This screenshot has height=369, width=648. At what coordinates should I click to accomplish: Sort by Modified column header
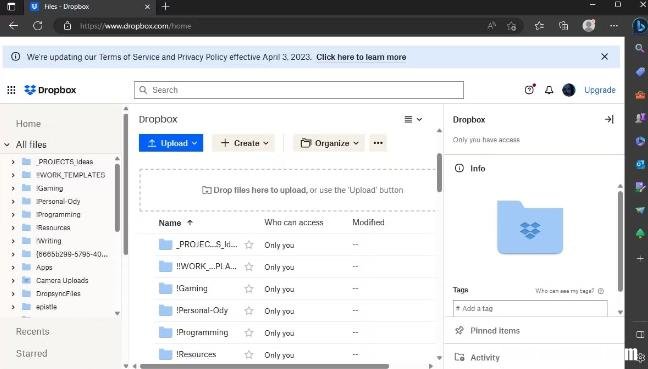[368, 222]
